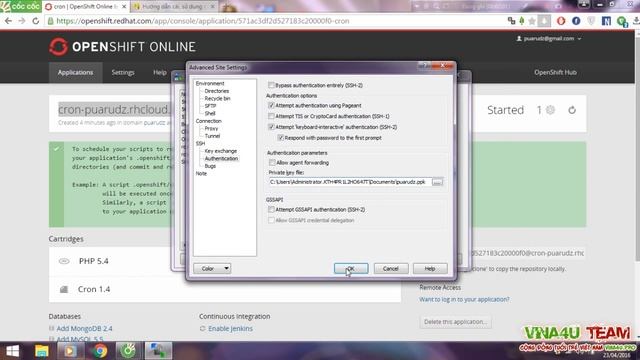
Task: Open the Windows Start button
Action: 12,351
